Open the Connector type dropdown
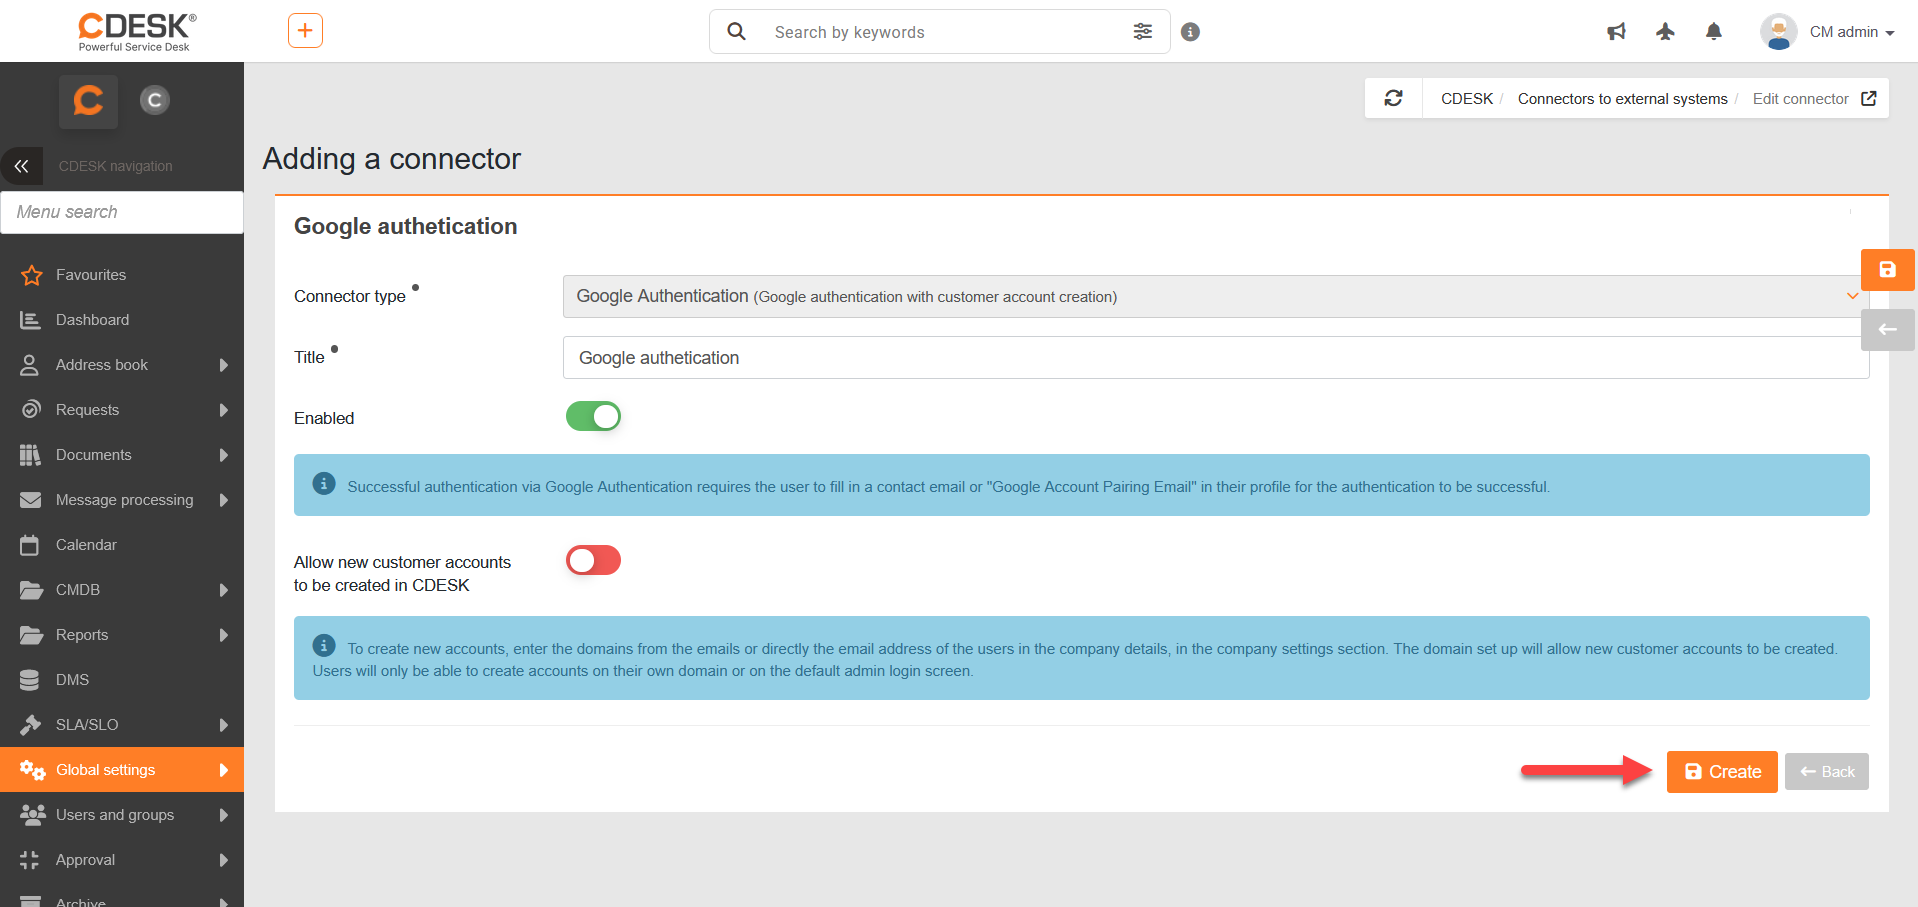 tap(1216, 296)
